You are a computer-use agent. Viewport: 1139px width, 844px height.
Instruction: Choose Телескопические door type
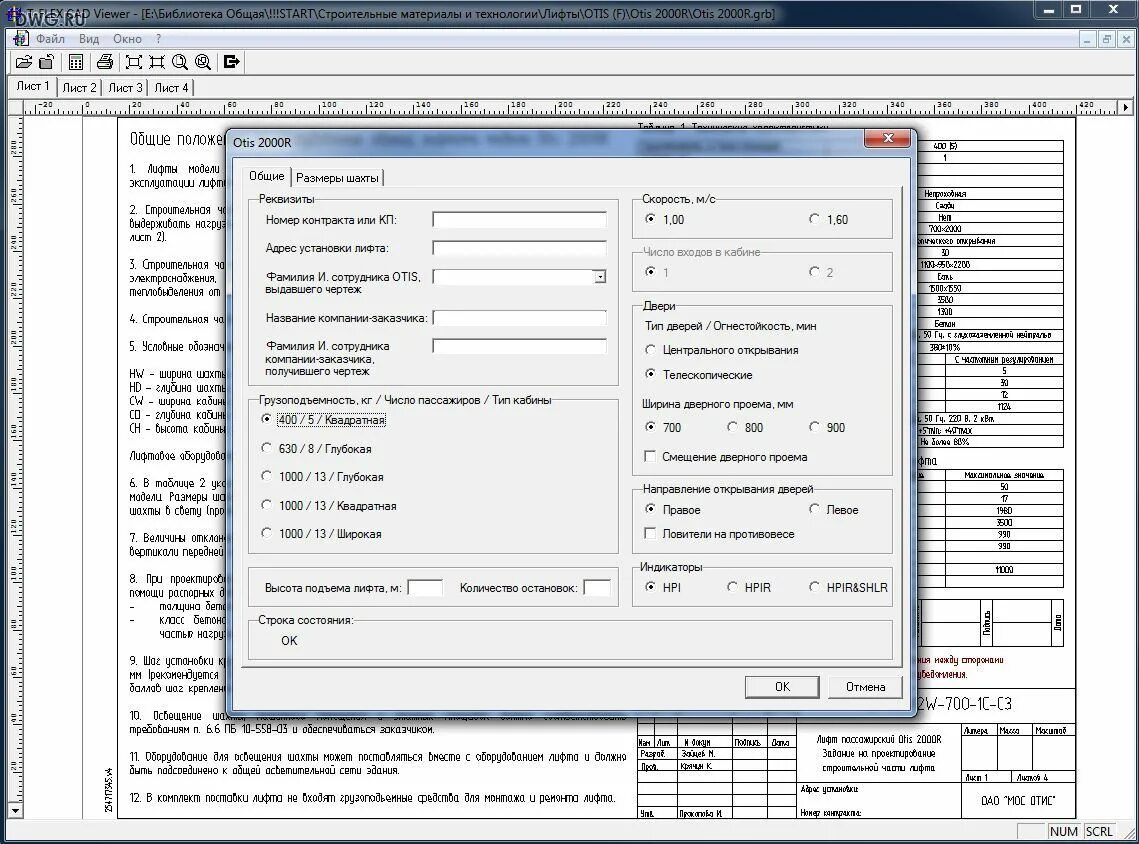699,375
